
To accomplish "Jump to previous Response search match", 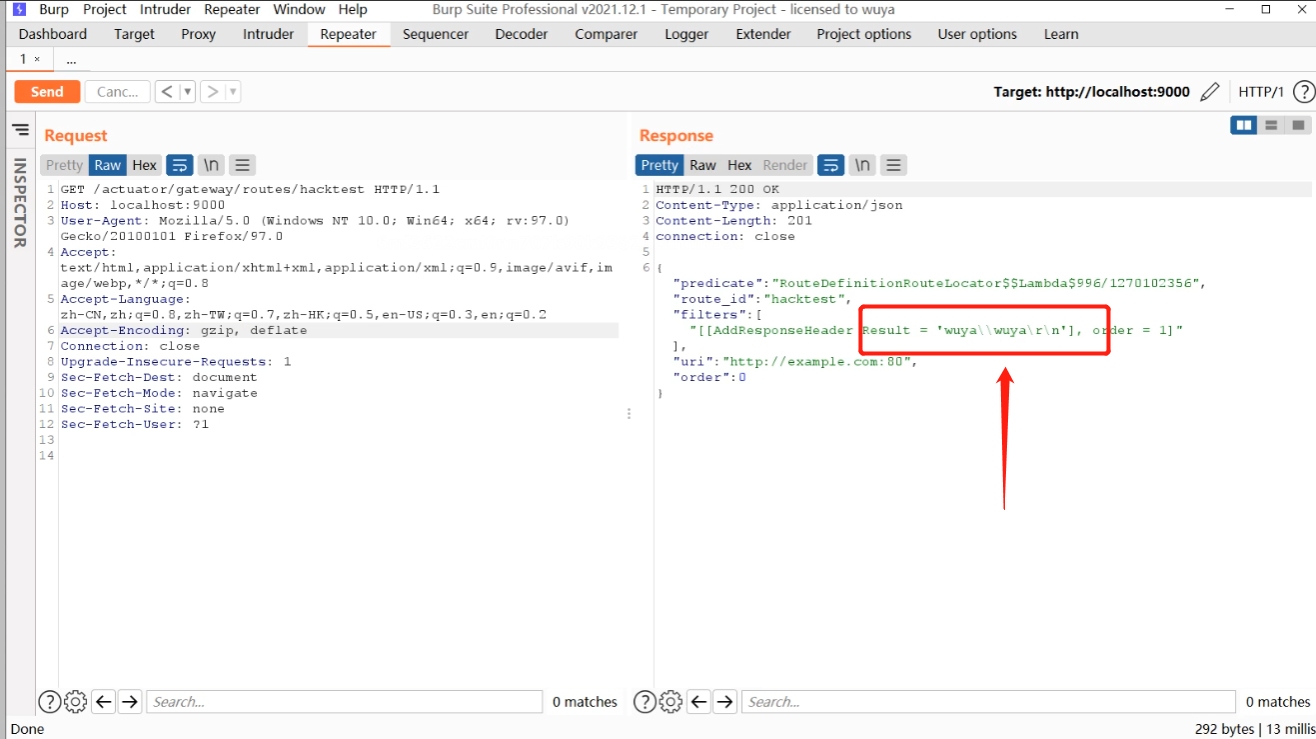I will 699,702.
